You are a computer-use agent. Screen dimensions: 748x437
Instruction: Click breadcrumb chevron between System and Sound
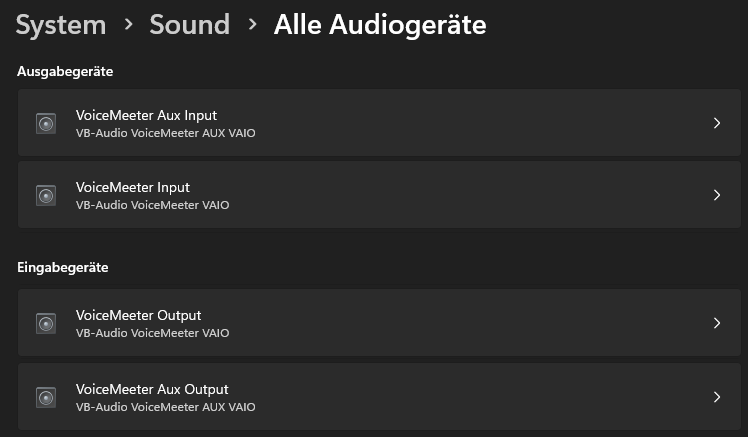pyautogui.click(x=128, y=24)
